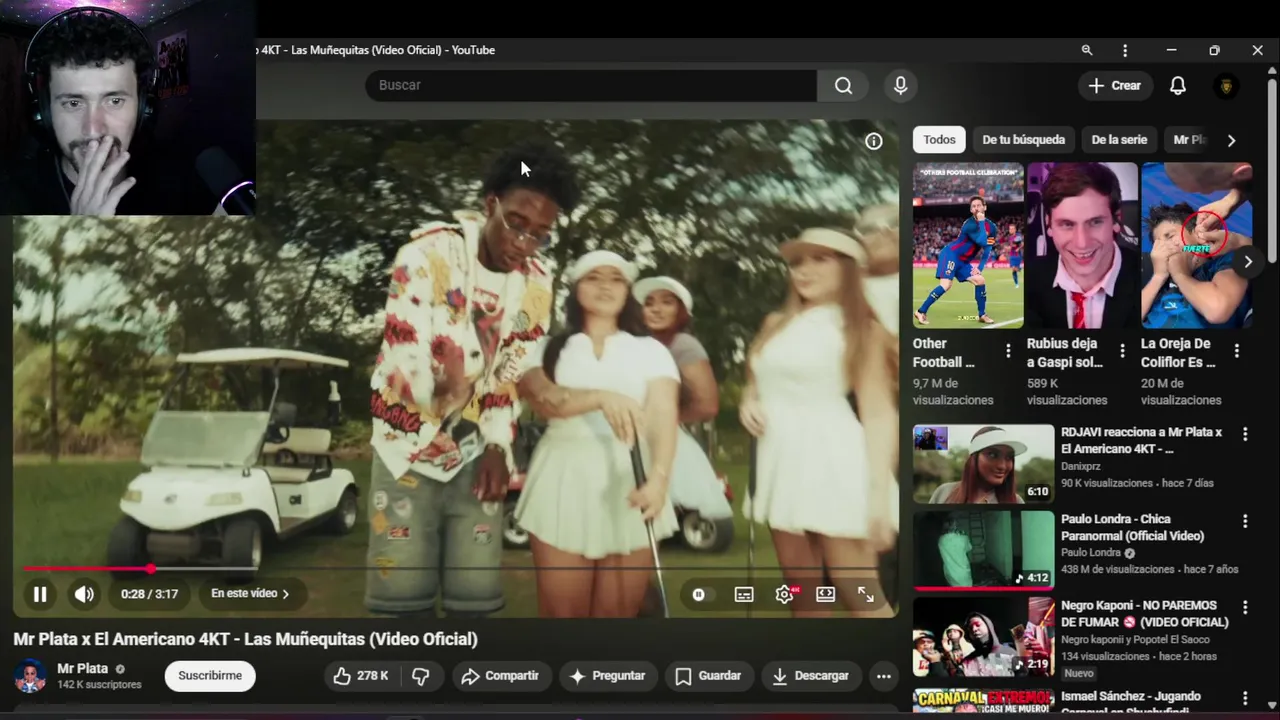Select the 'De la serie' chip
This screenshot has width=1280, height=720.
point(1119,140)
